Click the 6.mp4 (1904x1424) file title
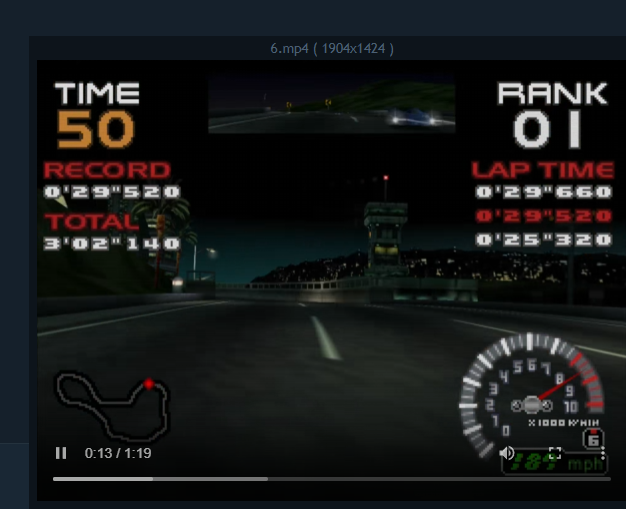The image size is (626, 509). tap(332, 49)
